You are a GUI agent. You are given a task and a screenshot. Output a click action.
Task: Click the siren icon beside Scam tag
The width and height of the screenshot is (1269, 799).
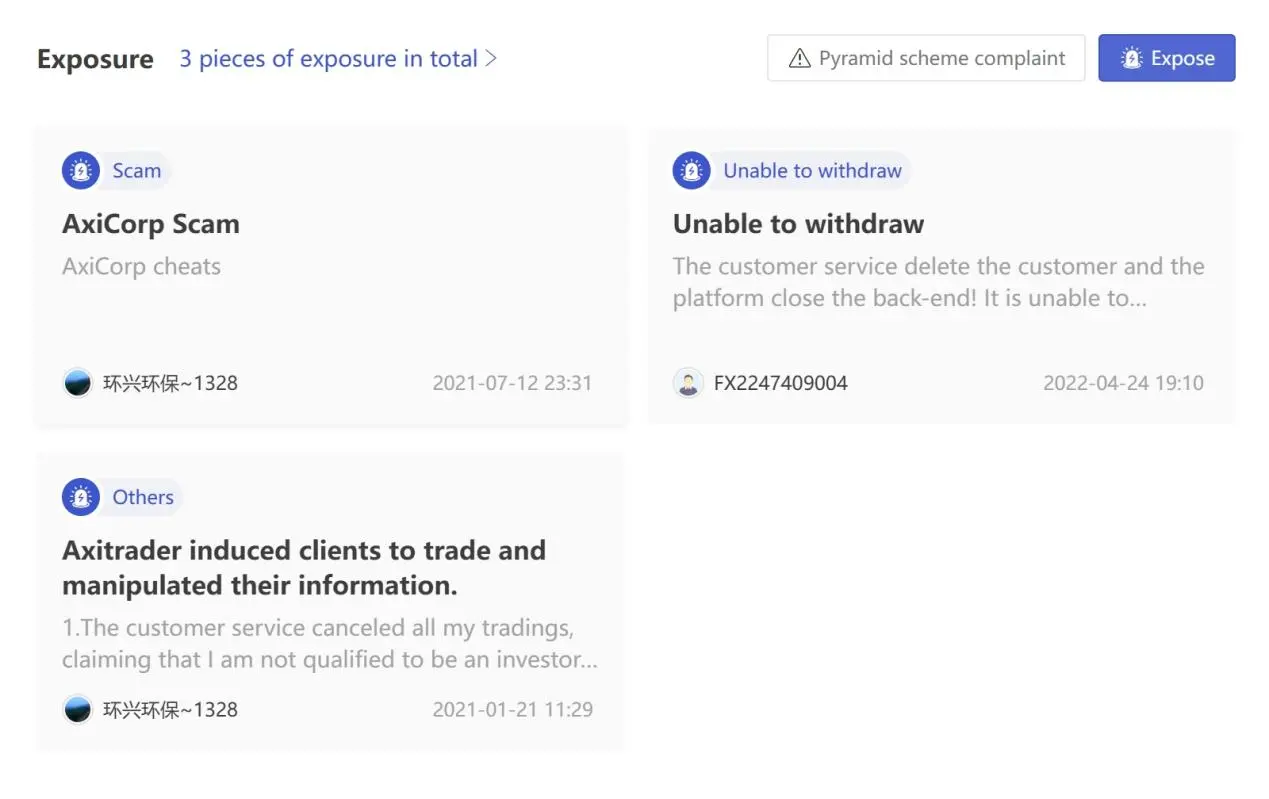[x=80, y=170]
